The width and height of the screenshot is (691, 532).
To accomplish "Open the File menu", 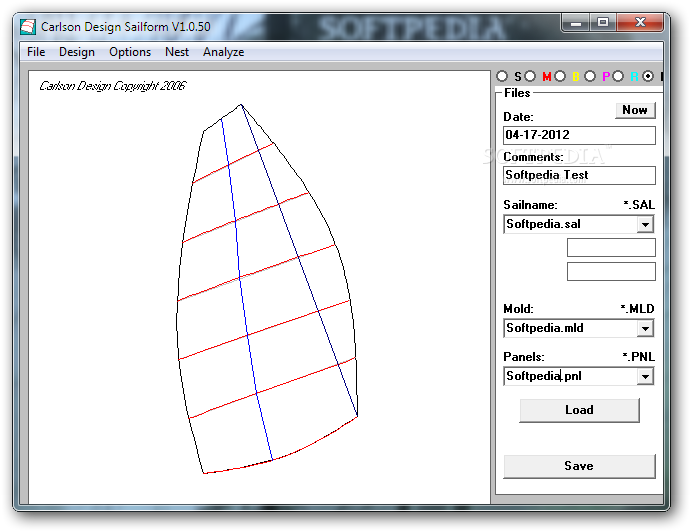I will point(36,52).
